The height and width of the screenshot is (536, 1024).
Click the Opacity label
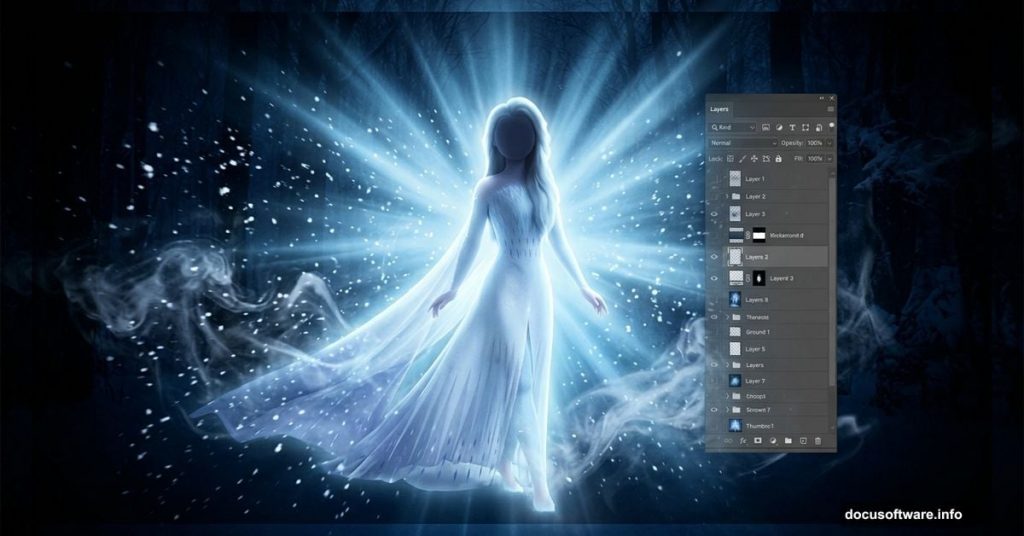coord(793,143)
